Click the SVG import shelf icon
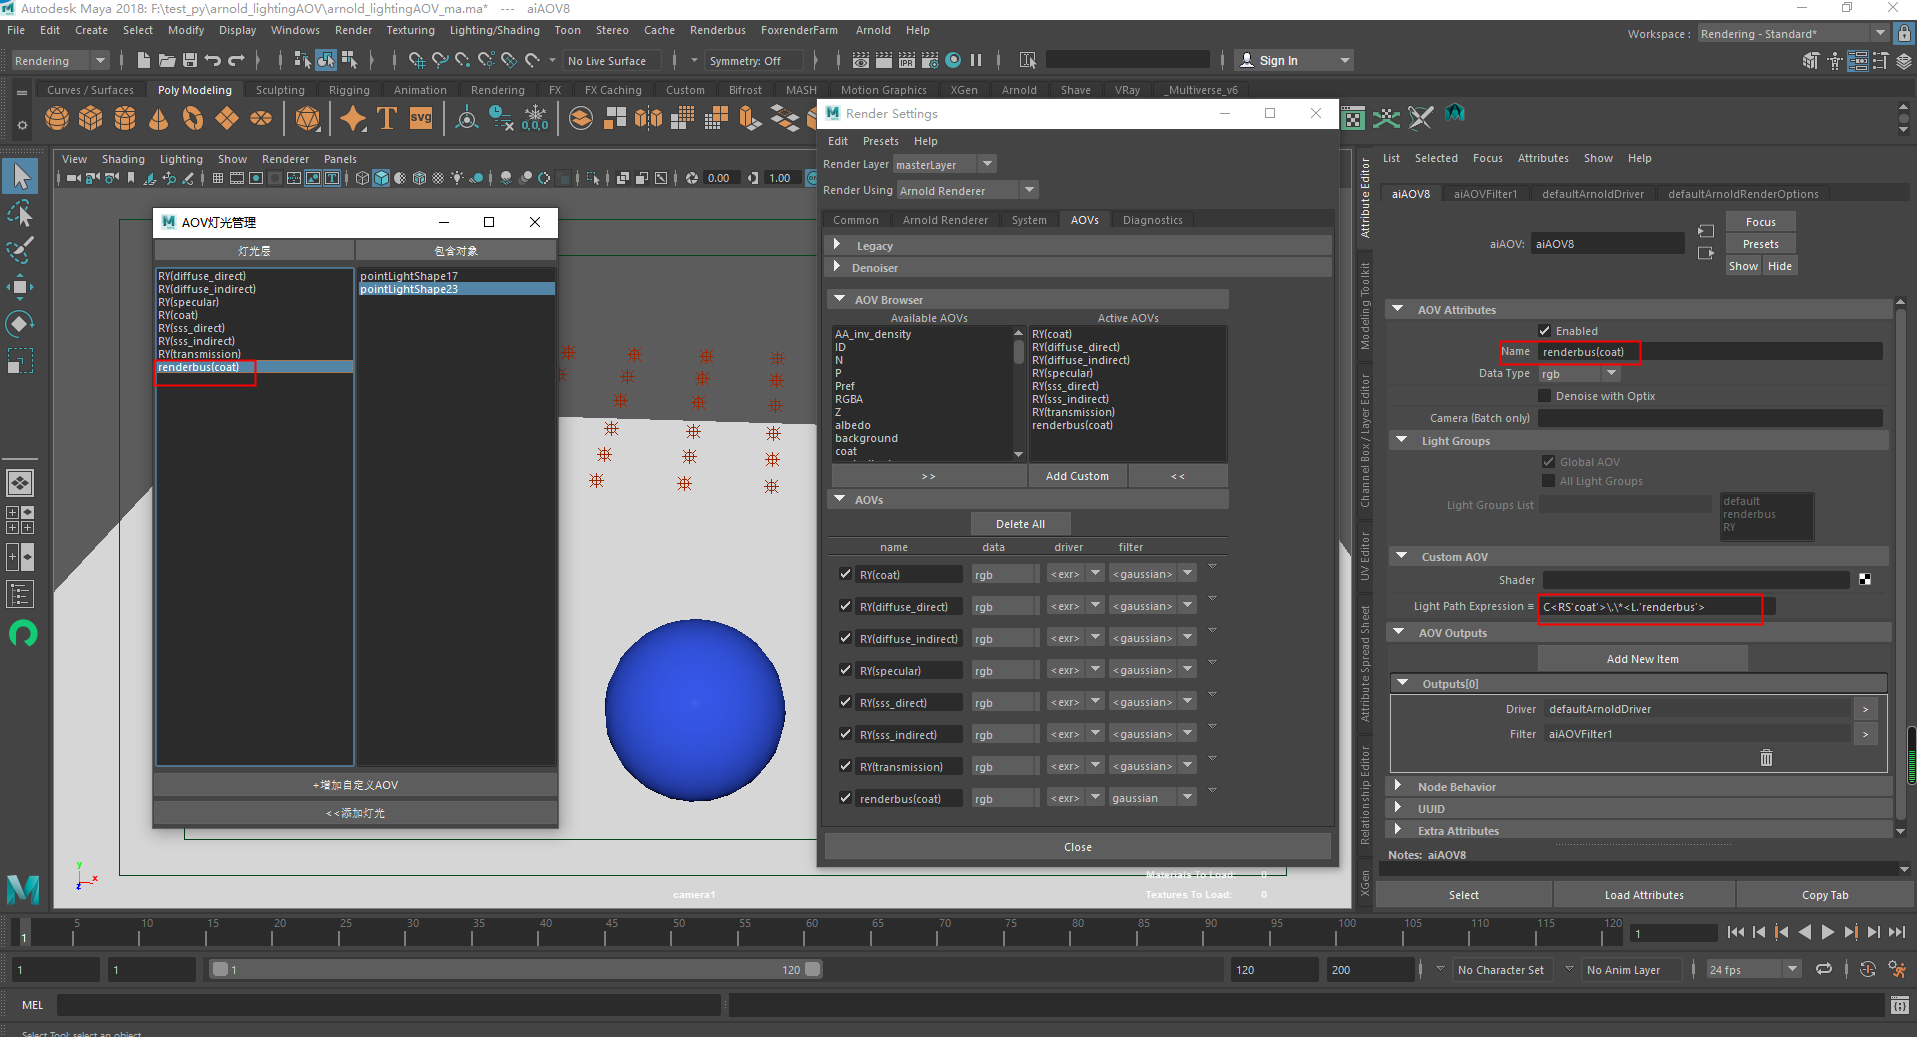 (421, 119)
